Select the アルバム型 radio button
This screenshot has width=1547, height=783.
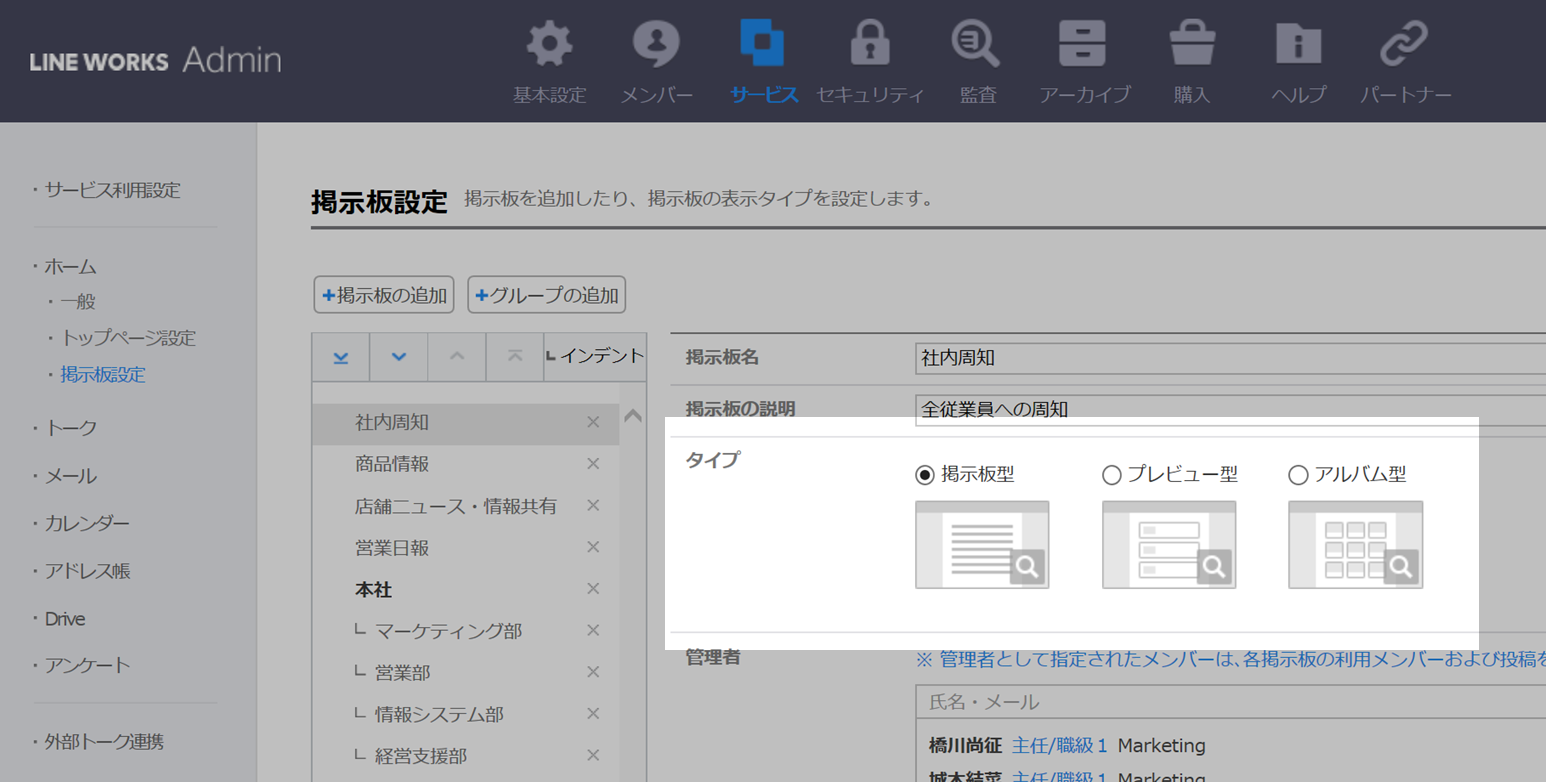(1298, 475)
